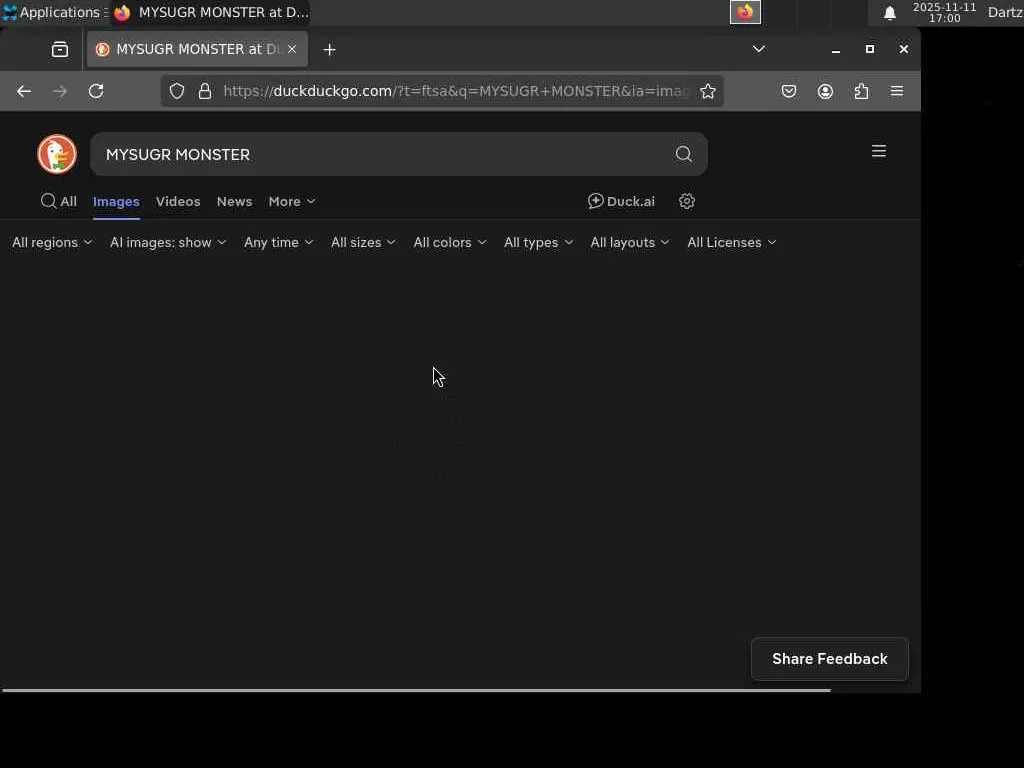Screen dimensions: 1024x768
Task: Open Firefox View recent browsing icon
Action: coord(60,50)
